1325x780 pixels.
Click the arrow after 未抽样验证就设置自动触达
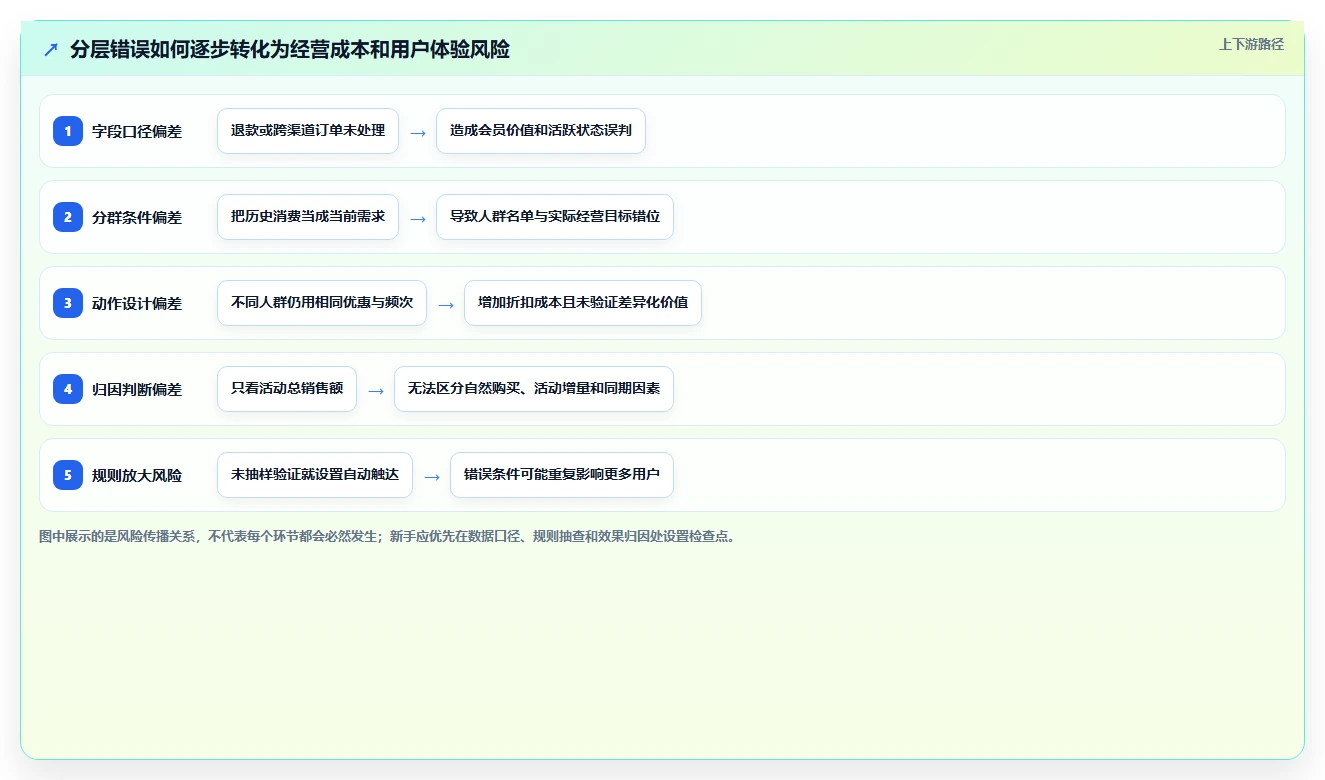[x=432, y=476]
